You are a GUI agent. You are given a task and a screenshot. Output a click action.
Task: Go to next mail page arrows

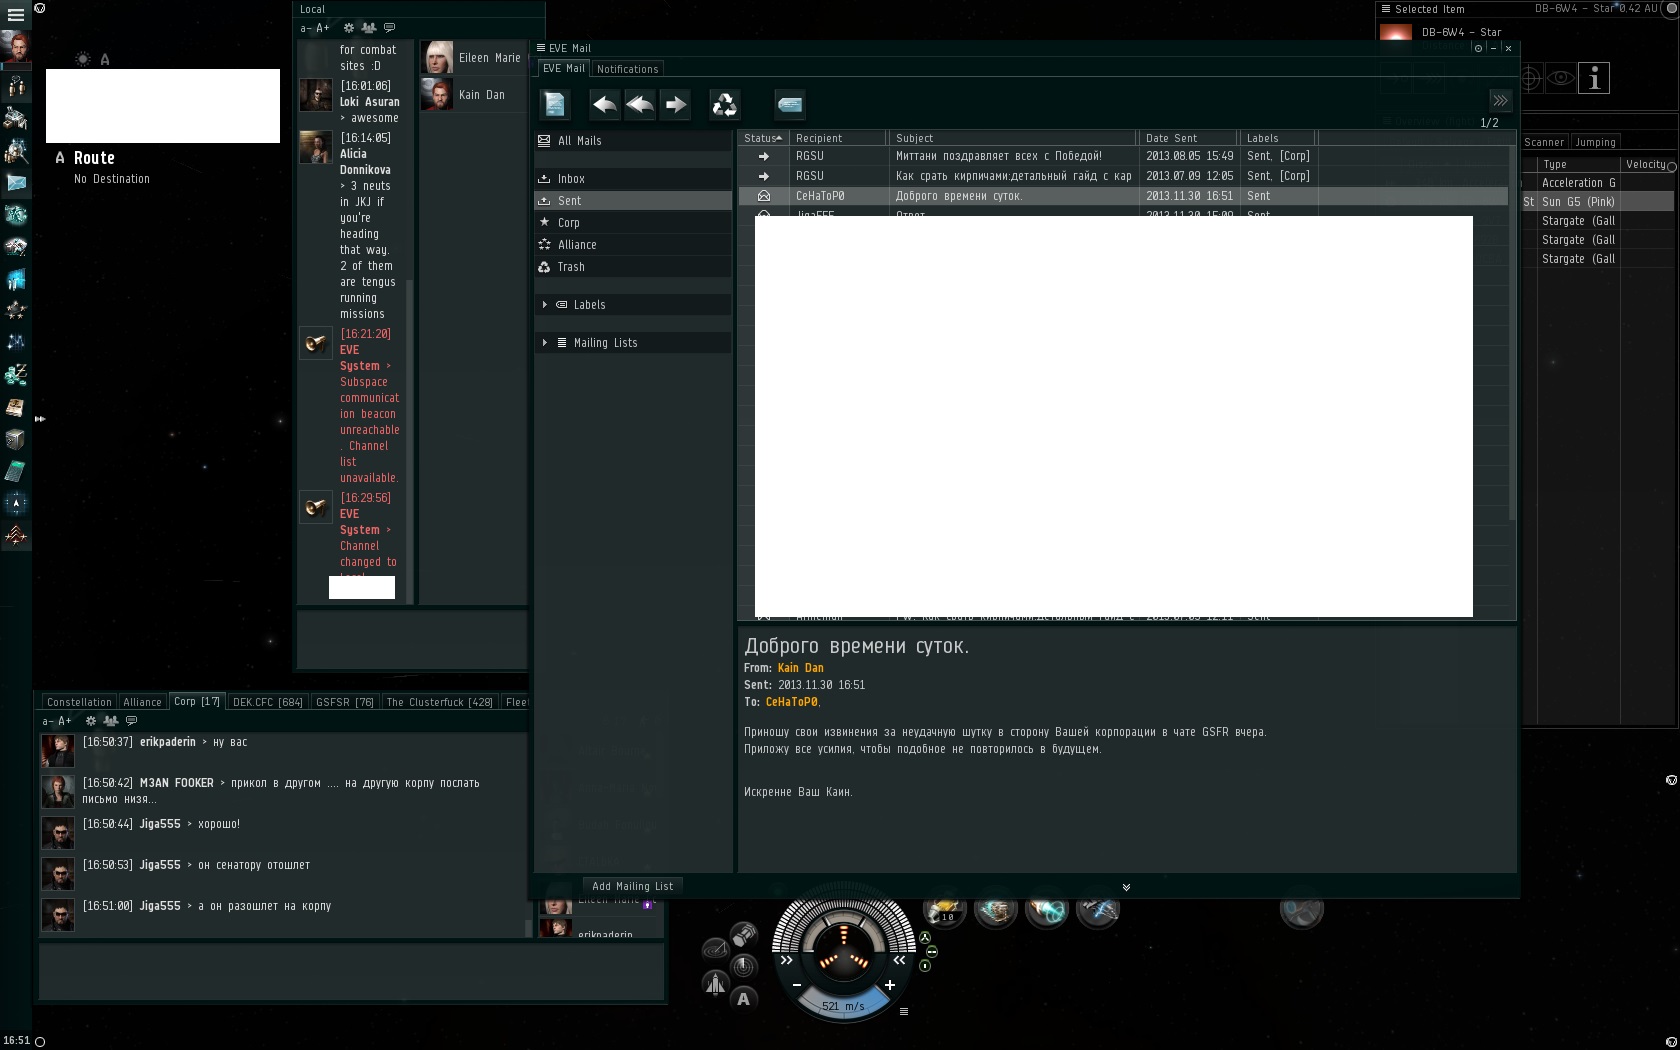click(1500, 100)
